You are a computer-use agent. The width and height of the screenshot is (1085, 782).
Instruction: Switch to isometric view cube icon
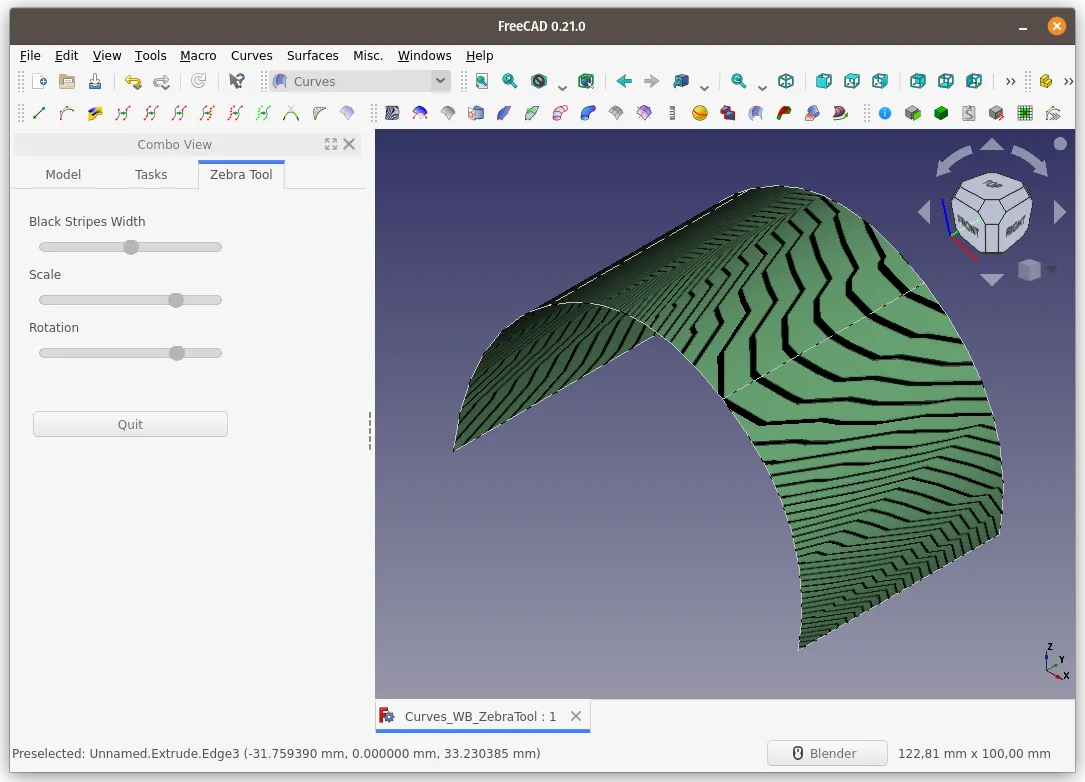[x=786, y=82]
